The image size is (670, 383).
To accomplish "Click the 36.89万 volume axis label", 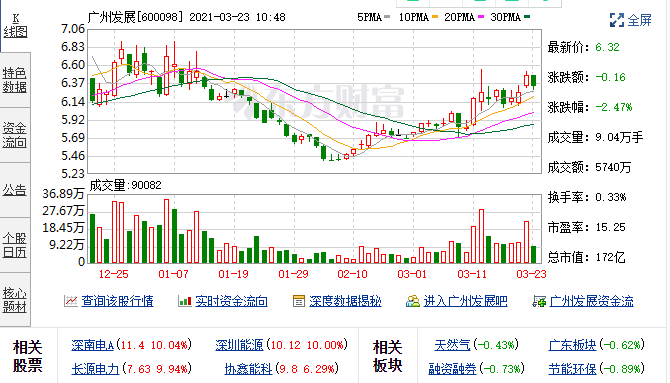I will (x=63, y=194).
